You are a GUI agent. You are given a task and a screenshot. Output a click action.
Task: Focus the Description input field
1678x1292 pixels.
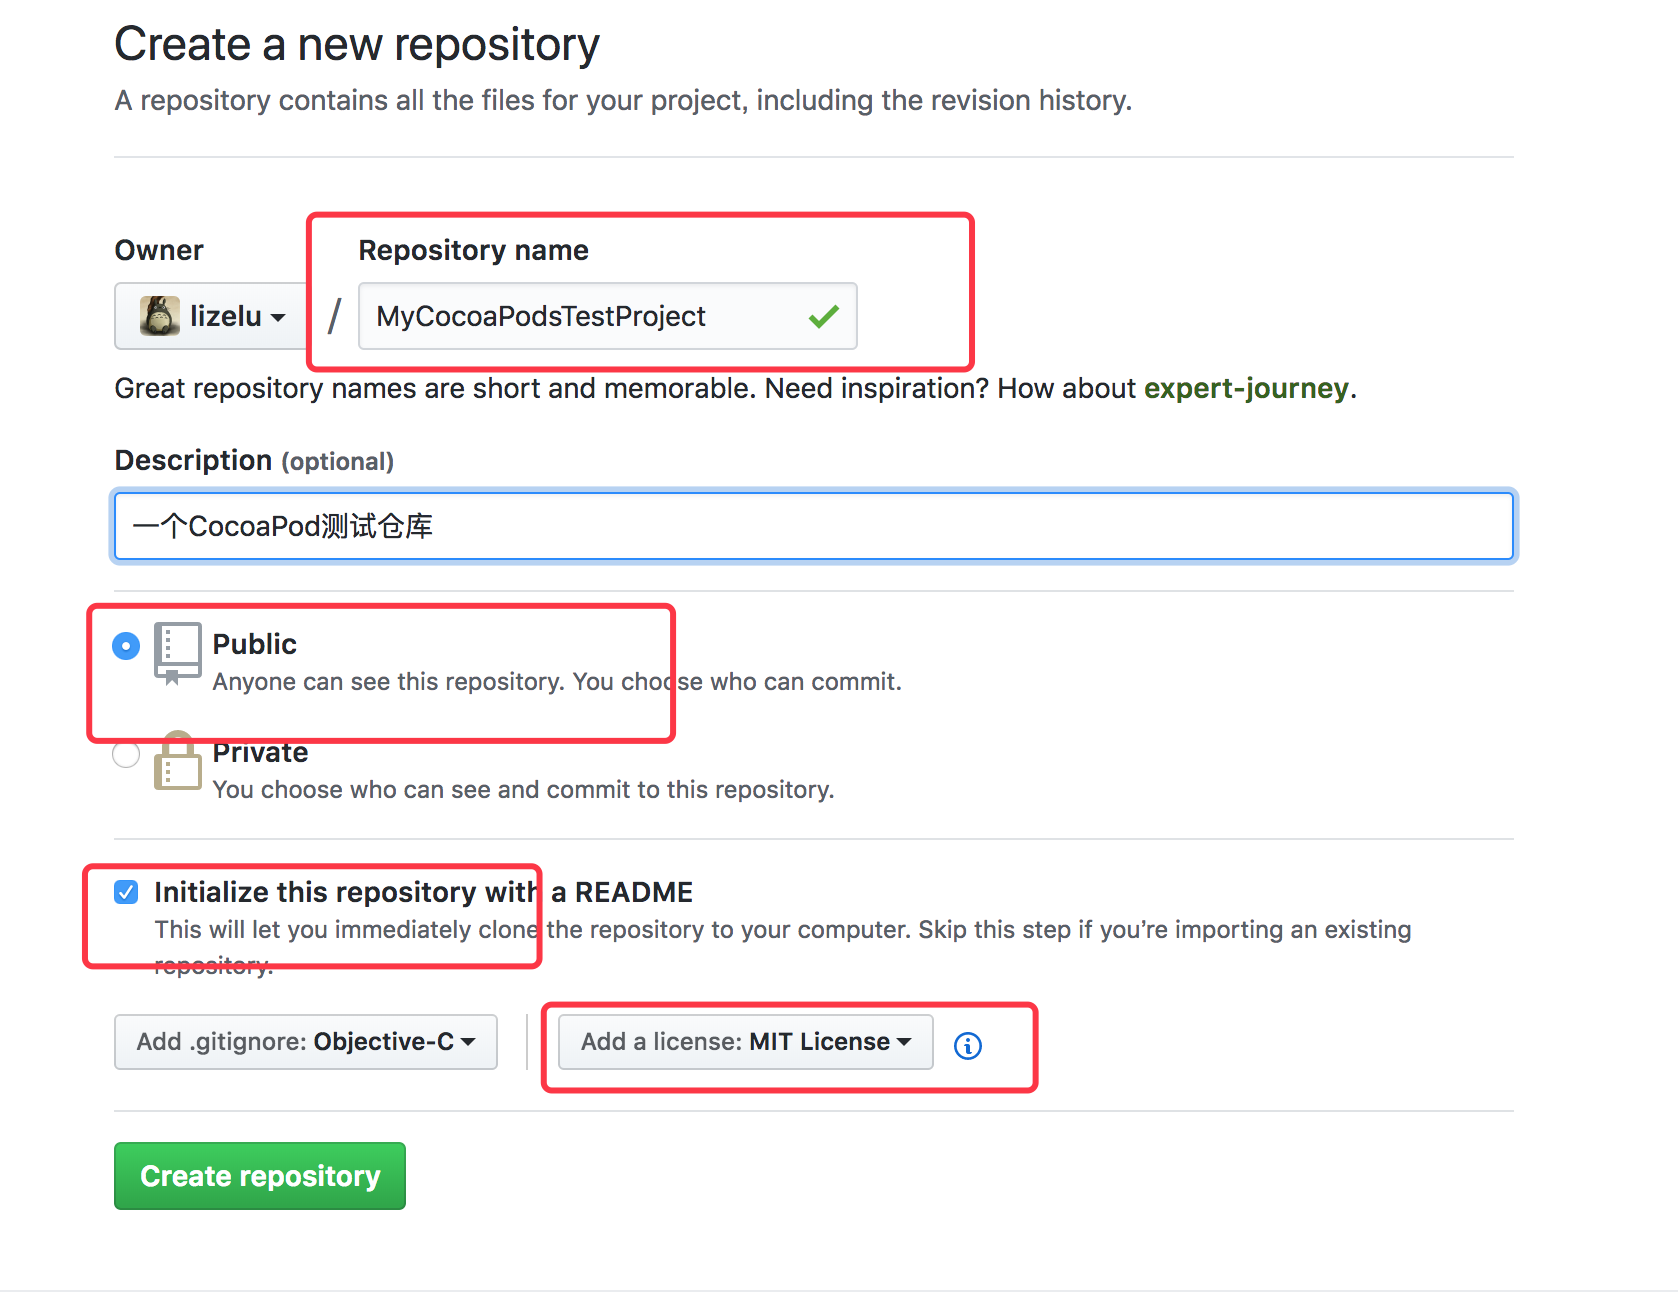[x=813, y=526]
